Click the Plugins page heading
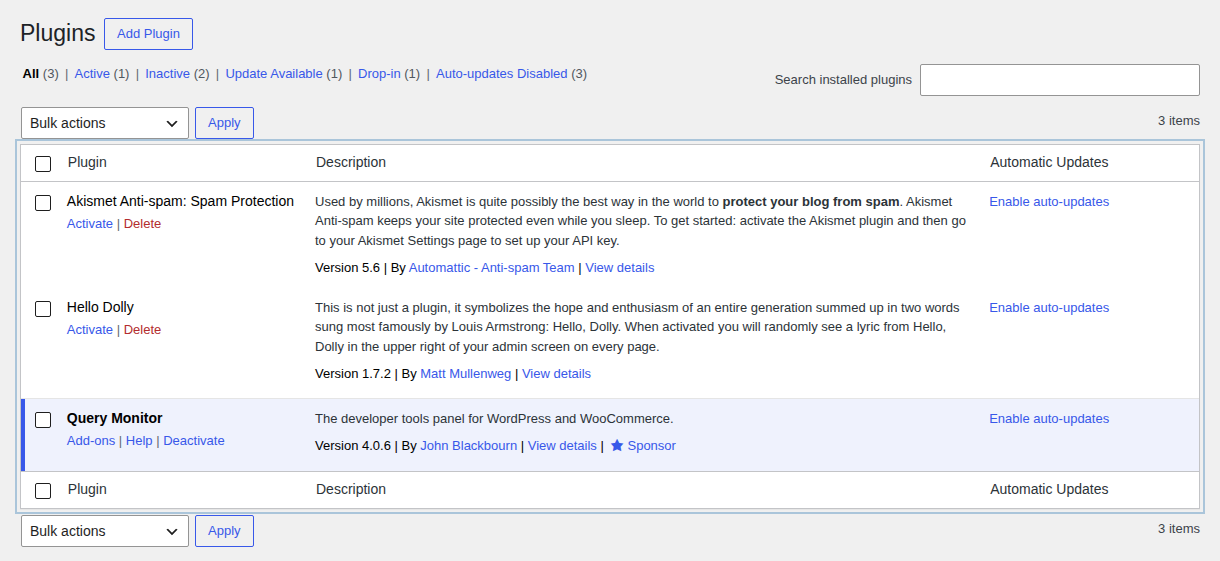This screenshot has width=1220, height=561. (x=58, y=33)
